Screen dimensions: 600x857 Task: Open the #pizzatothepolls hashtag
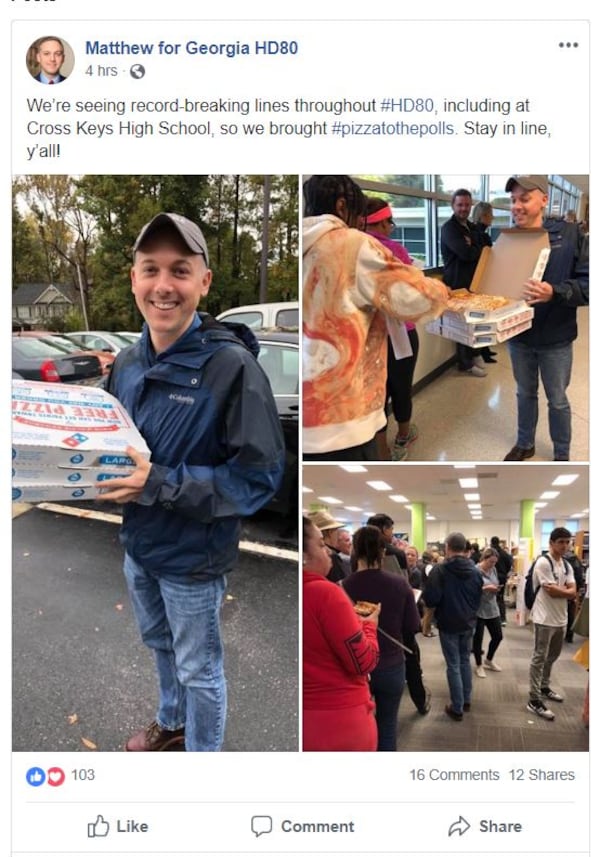(393, 128)
